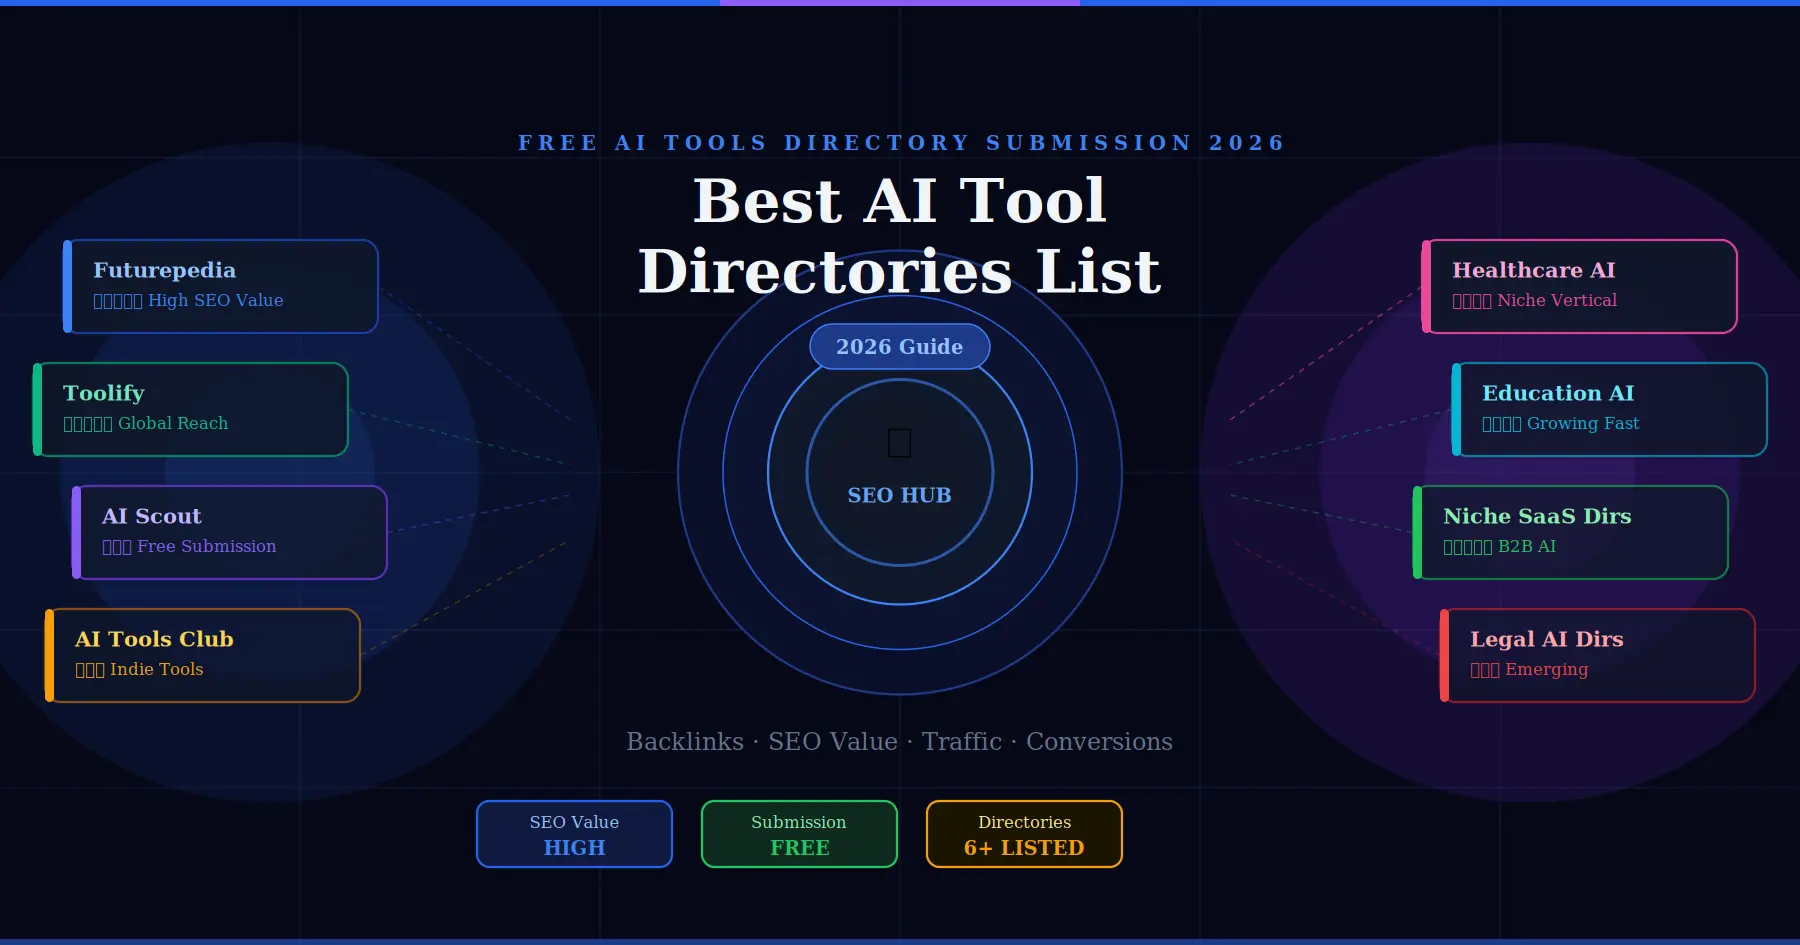
Task: Click the "Emerging" label under Legal AI Dirs
Action: (x=1546, y=669)
